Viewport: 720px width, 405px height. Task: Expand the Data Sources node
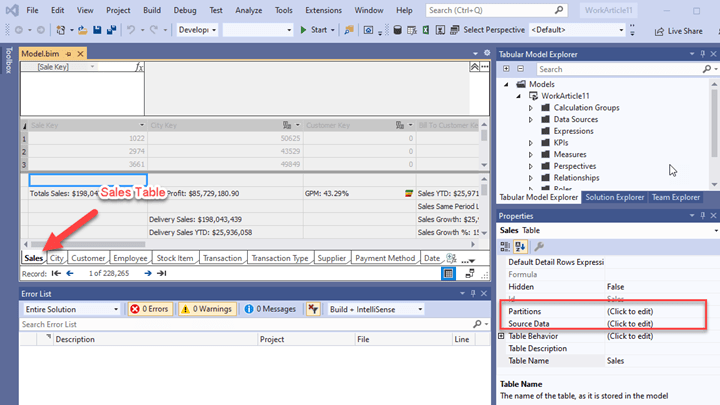(x=530, y=119)
